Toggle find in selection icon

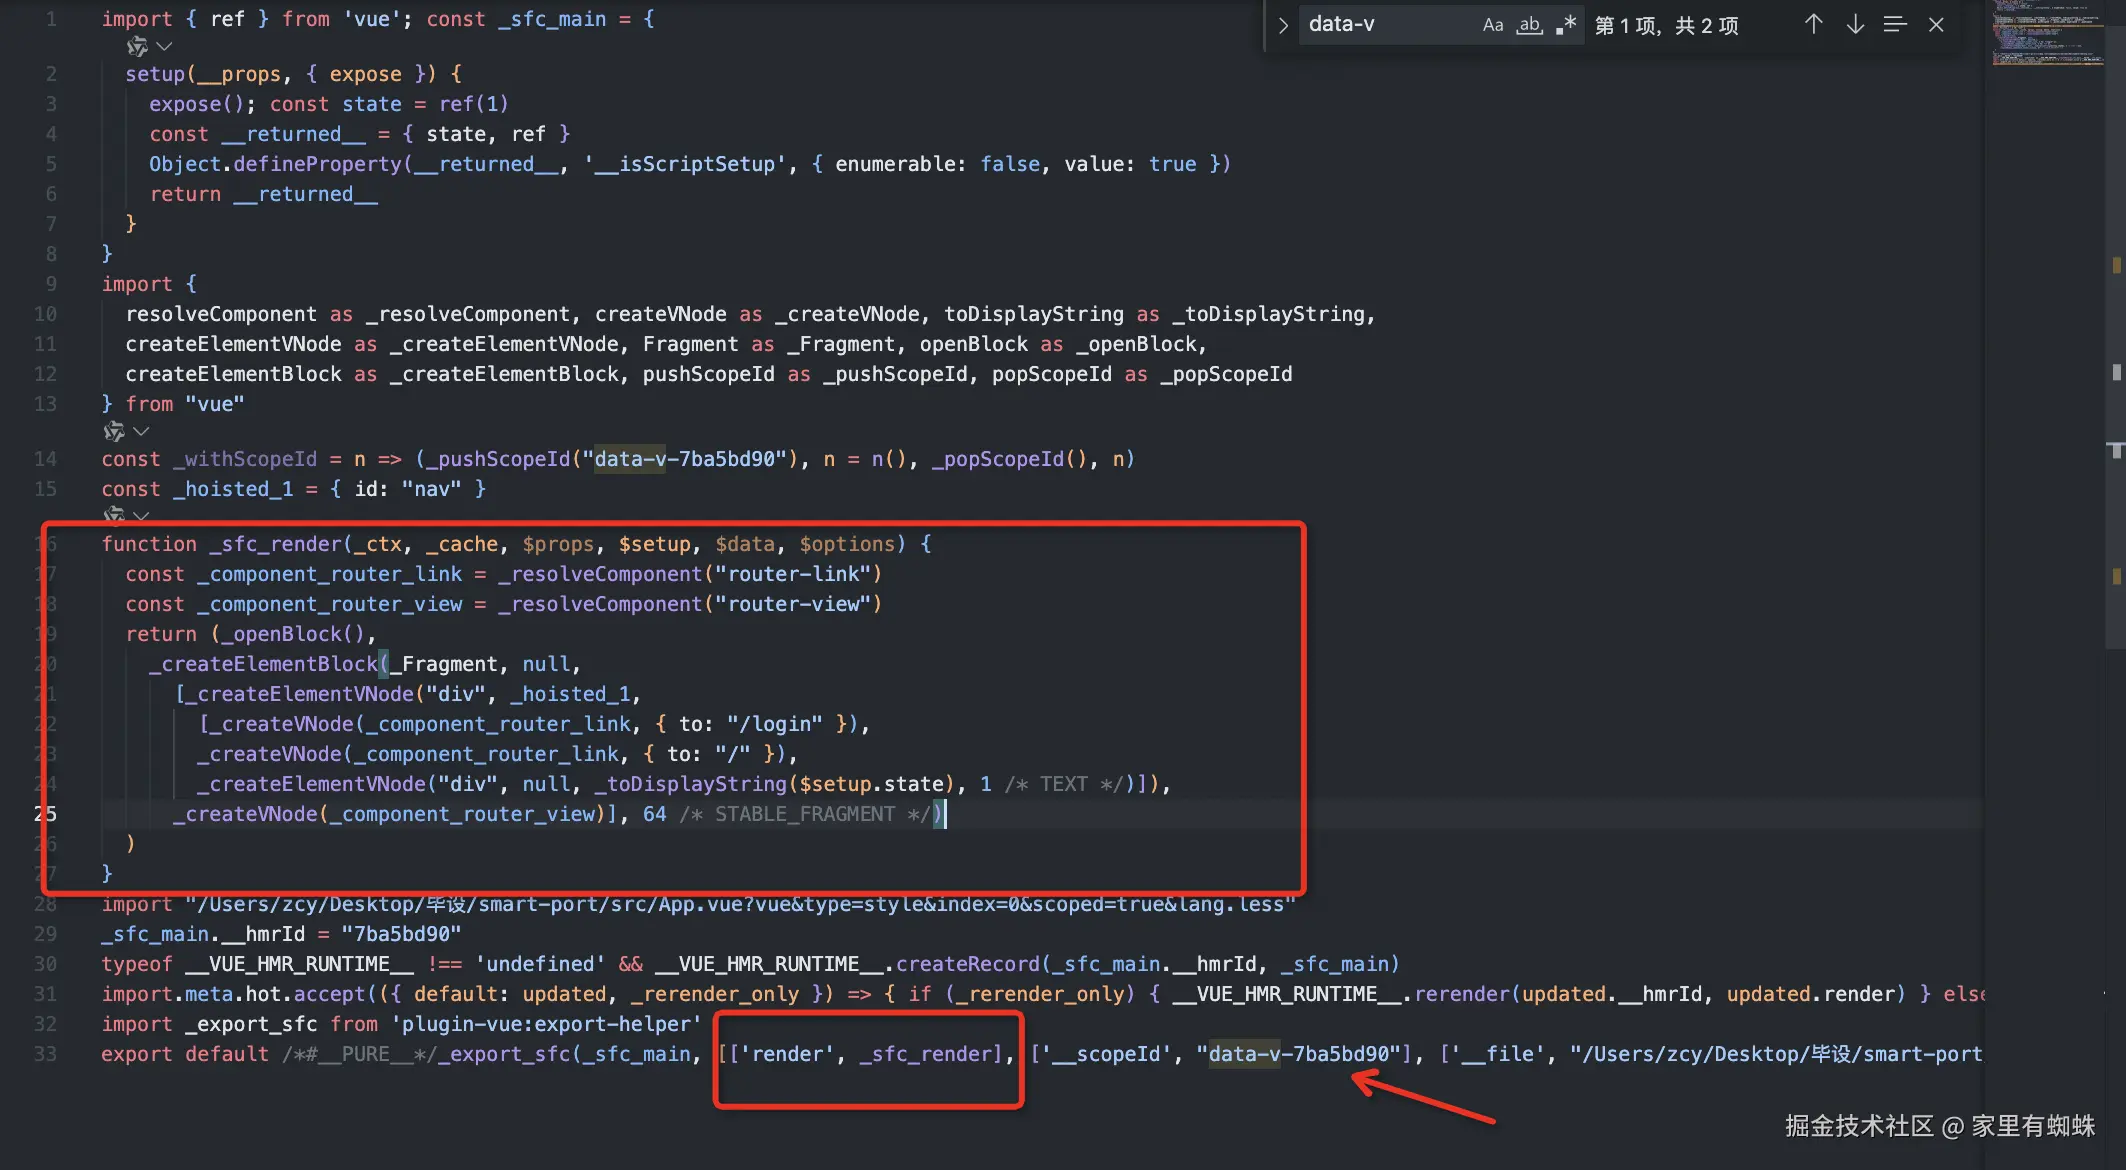[x=1895, y=25]
